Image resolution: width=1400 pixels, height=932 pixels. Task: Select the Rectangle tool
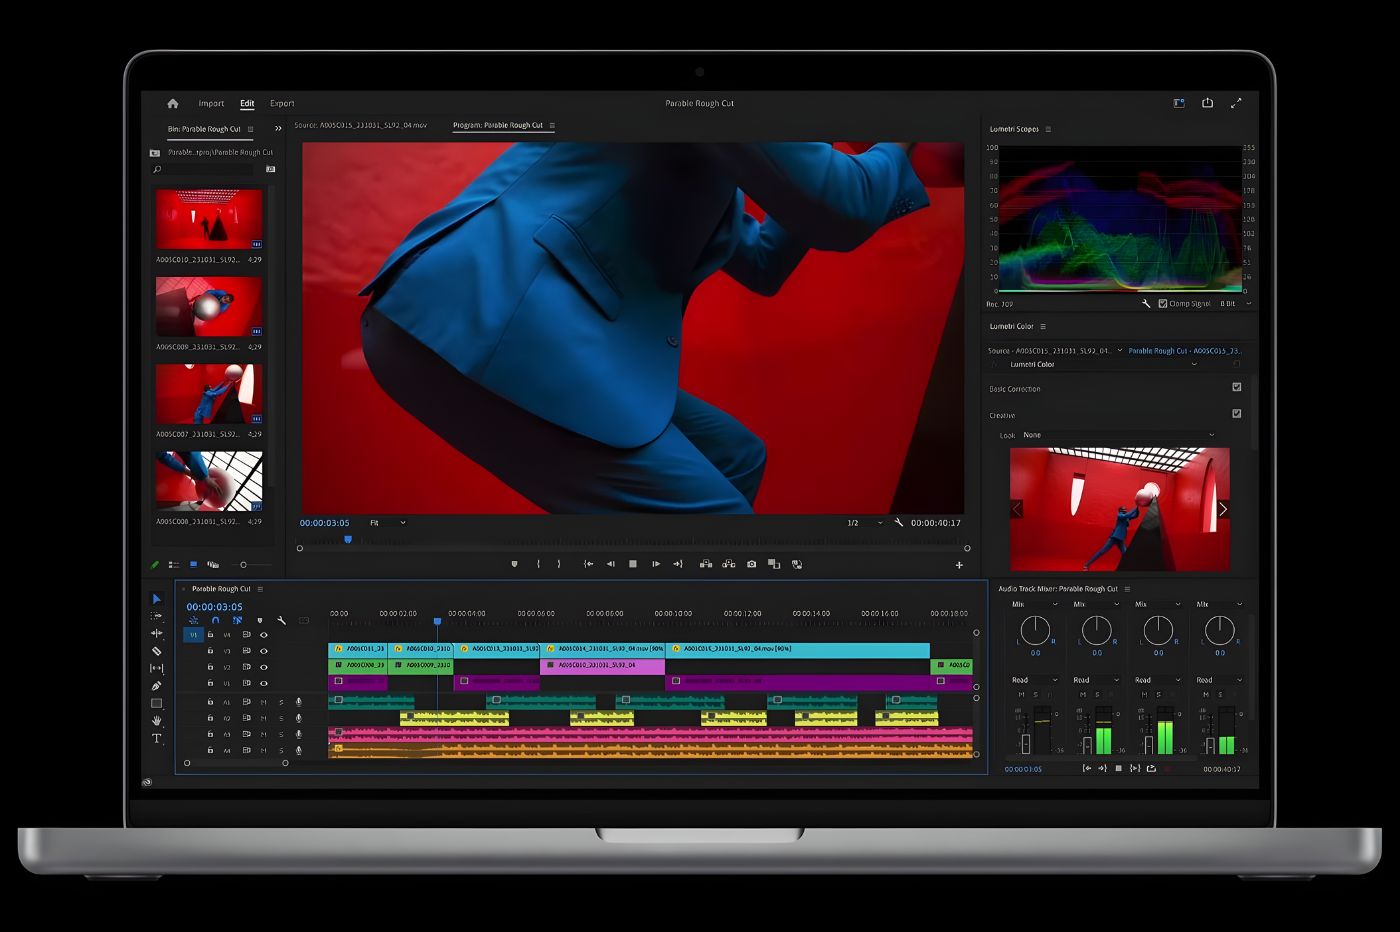click(156, 703)
